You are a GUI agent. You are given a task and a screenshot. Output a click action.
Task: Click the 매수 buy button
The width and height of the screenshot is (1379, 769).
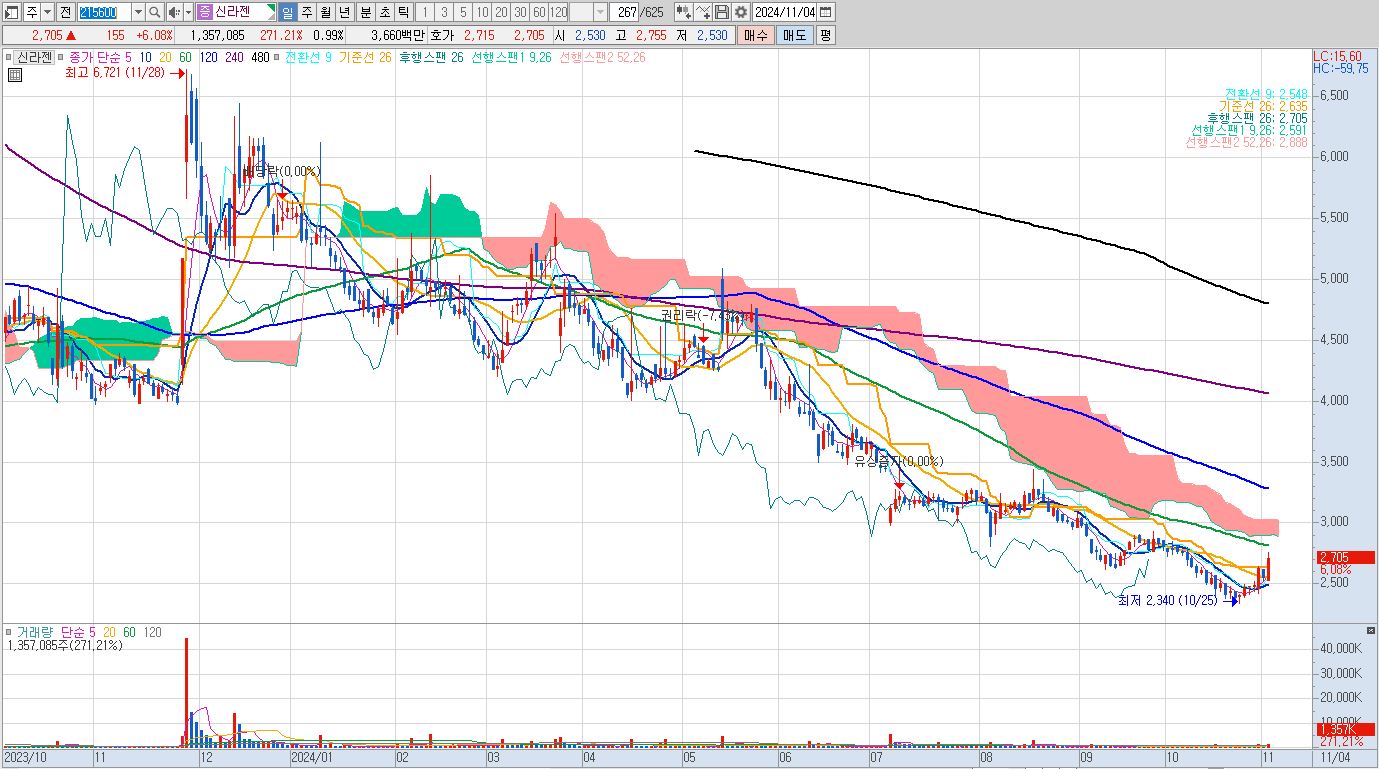(x=756, y=35)
